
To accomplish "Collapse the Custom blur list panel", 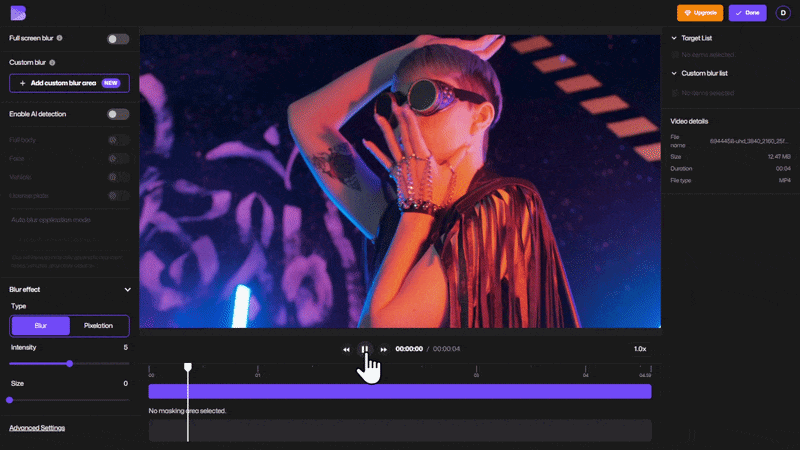I will pyautogui.click(x=674, y=73).
